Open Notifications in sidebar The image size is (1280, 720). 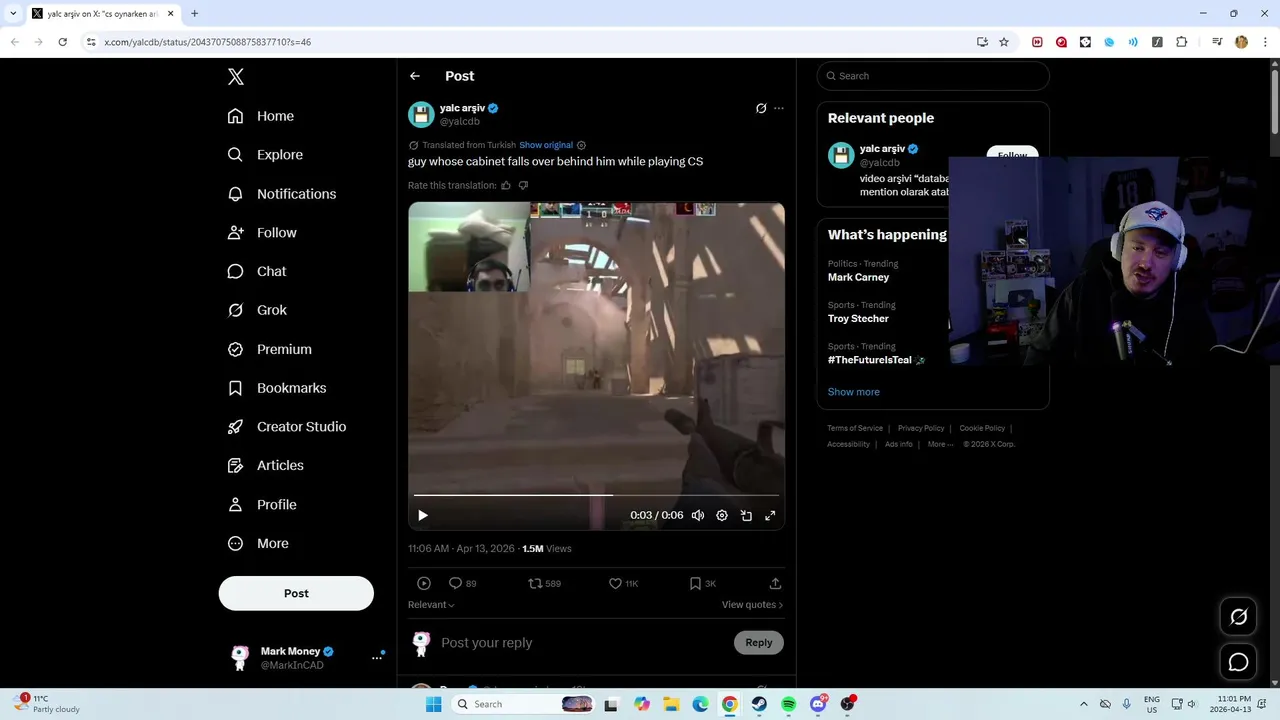(282, 194)
